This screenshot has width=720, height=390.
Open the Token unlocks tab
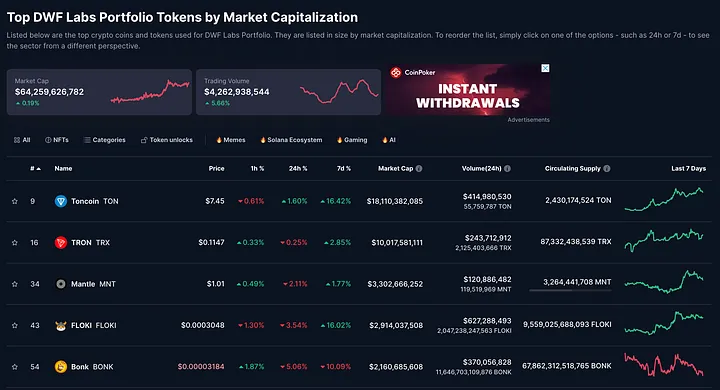[167, 140]
